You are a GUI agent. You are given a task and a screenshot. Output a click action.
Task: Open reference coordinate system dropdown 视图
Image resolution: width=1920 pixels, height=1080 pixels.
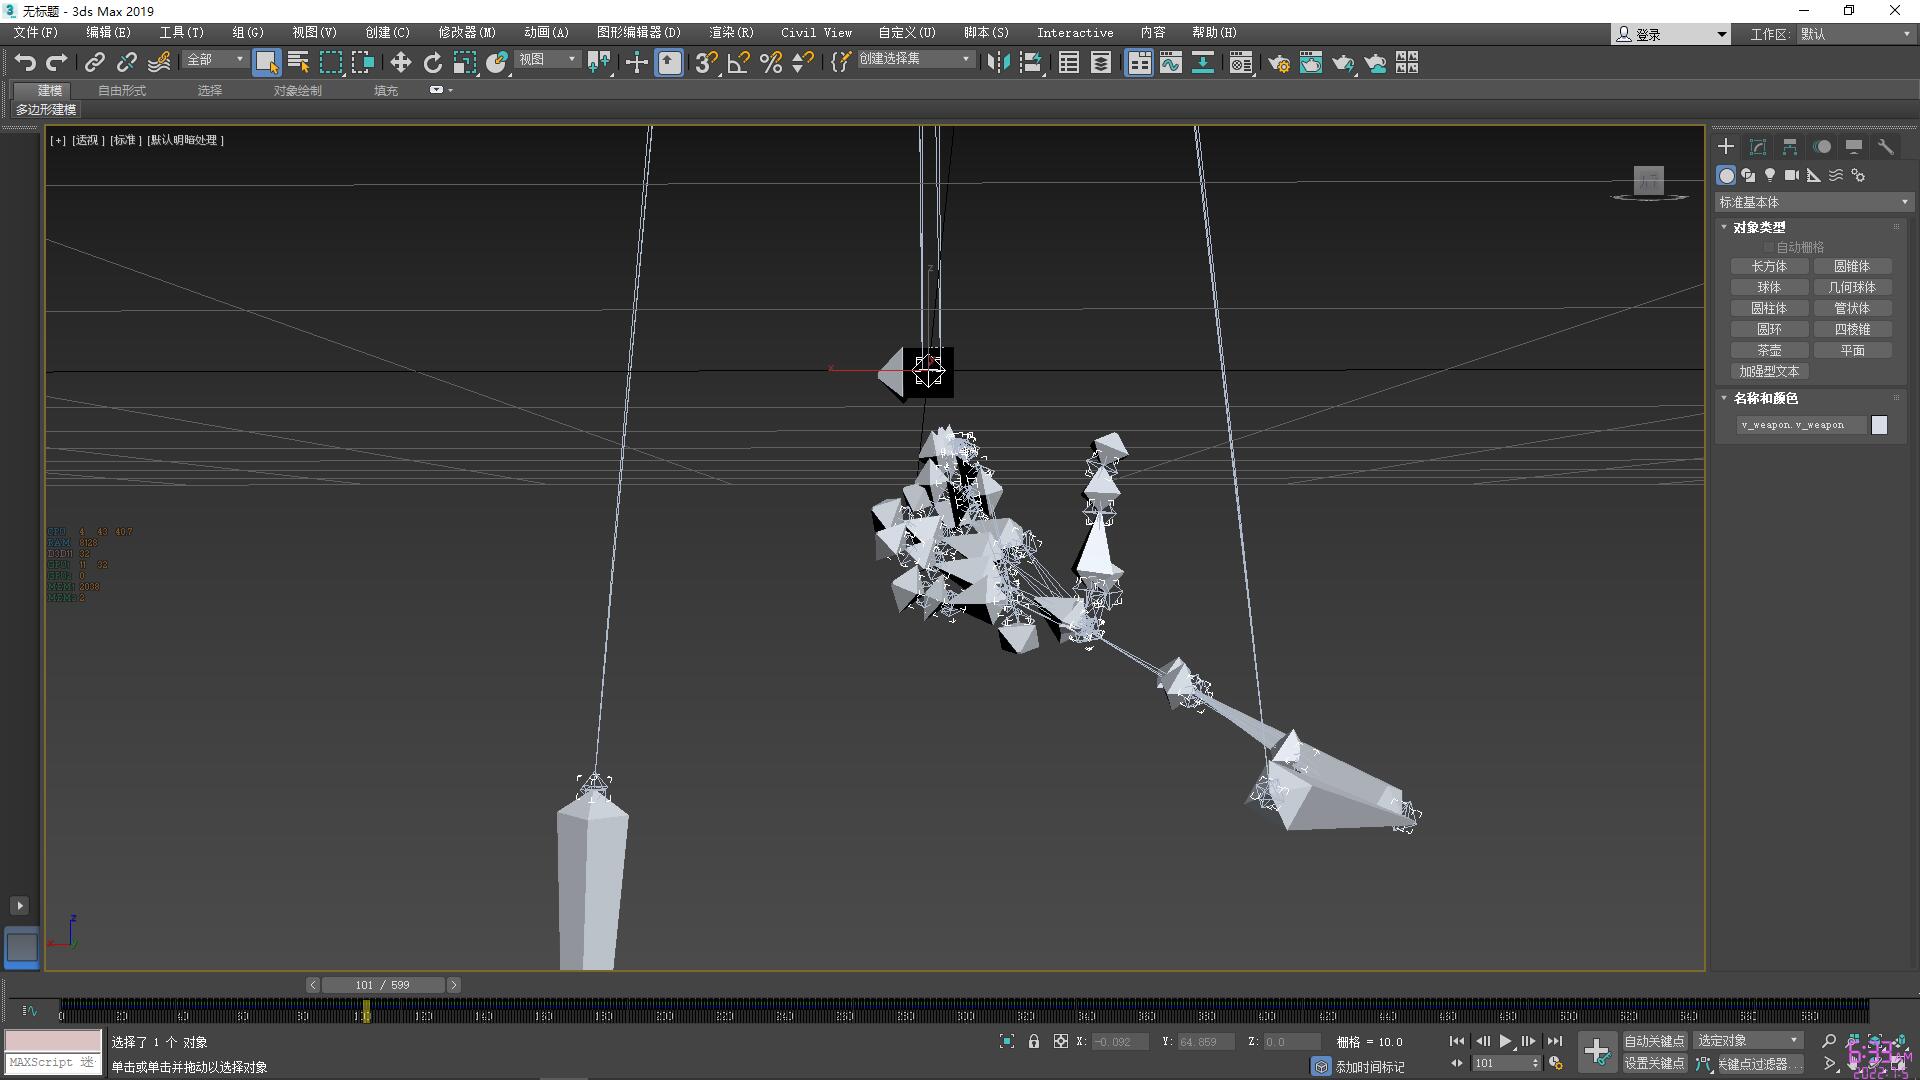pos(548,59)
